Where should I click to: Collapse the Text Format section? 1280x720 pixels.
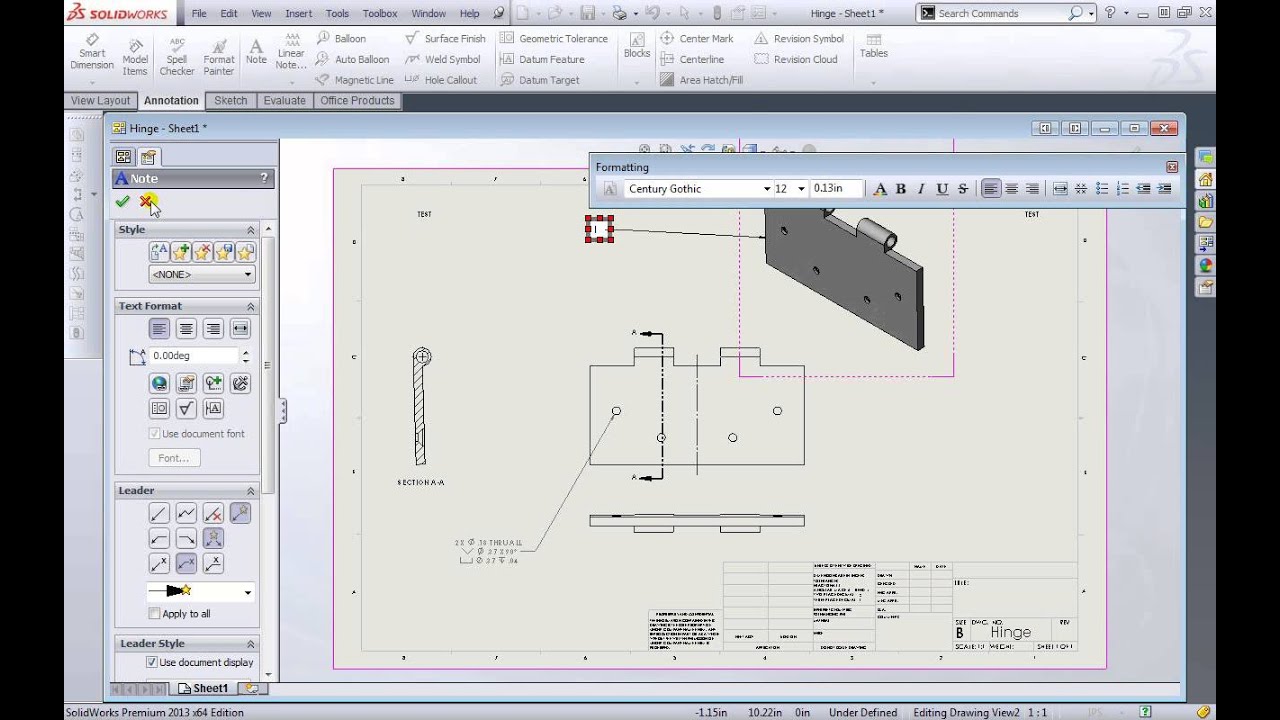(251, 306)
